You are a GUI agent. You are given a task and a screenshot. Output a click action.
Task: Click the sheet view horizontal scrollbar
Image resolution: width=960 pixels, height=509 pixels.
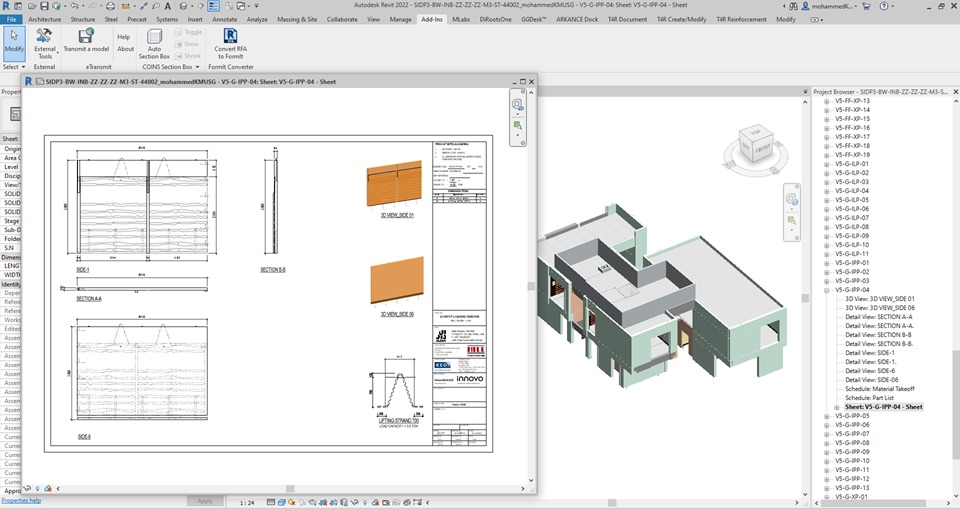[290, 489]
